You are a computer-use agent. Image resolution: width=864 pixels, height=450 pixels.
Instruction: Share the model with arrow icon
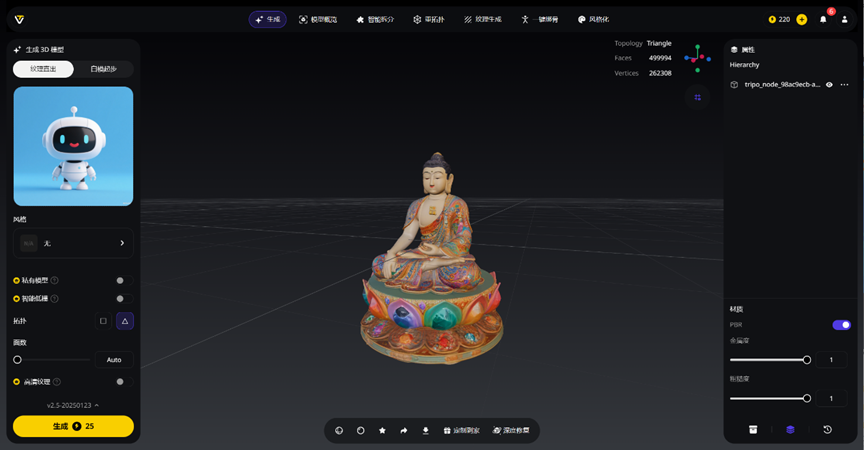click(404, 431)
